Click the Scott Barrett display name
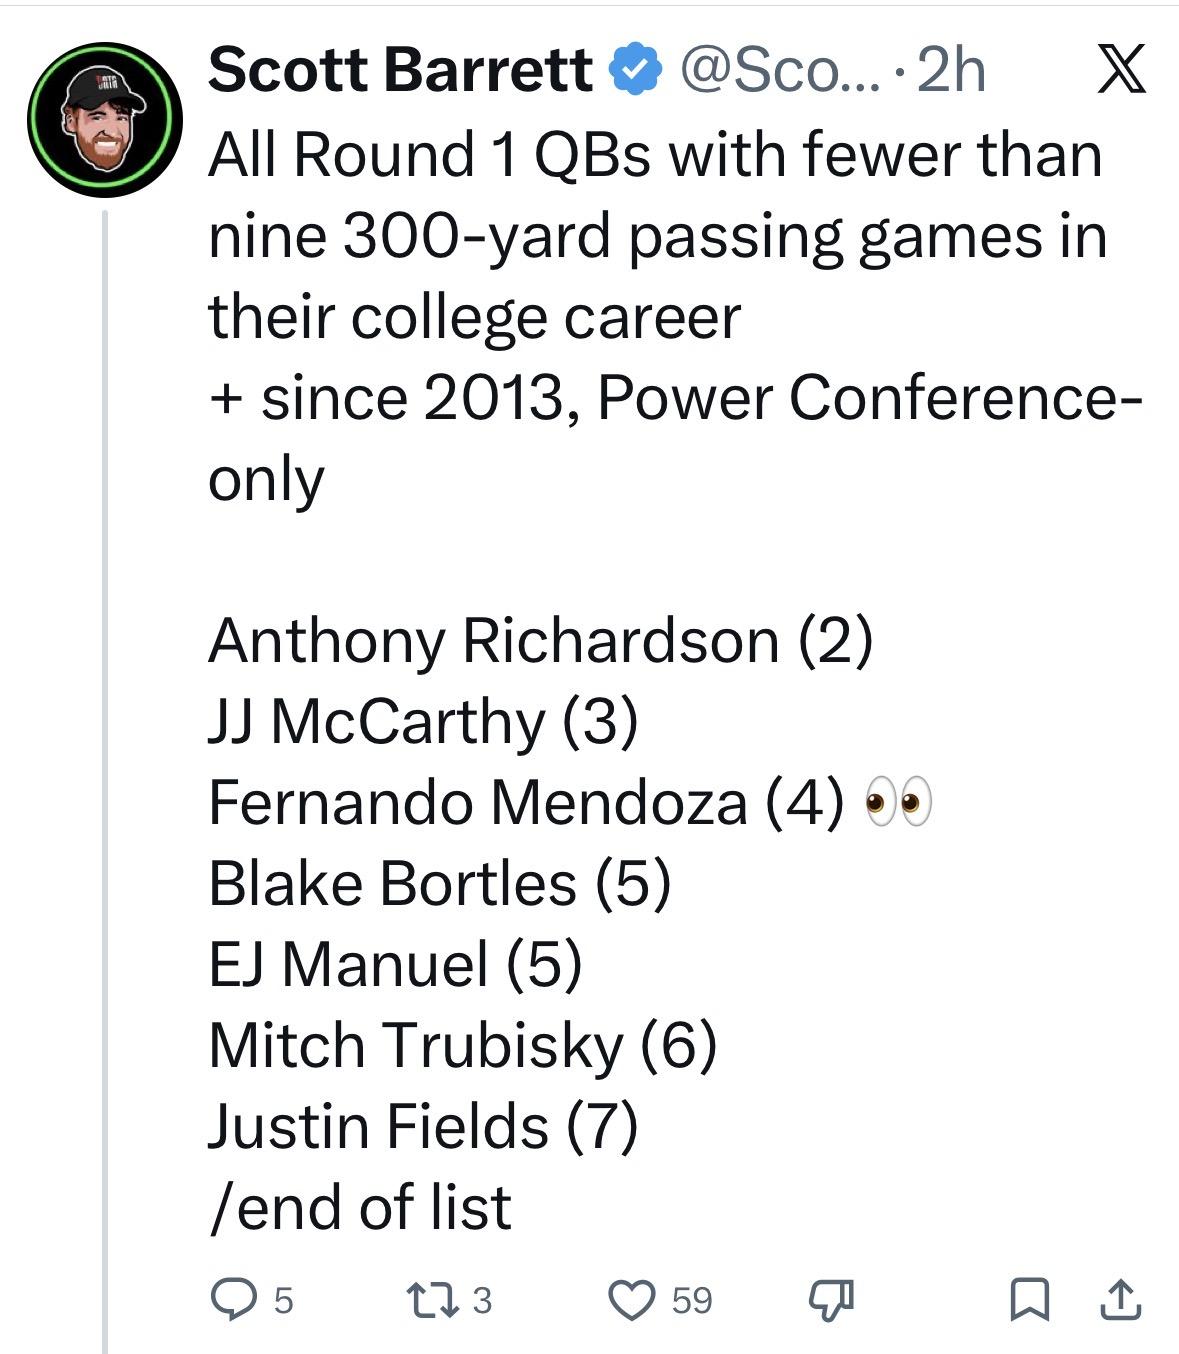The image size is (1179, 1354). pos(400,71)
